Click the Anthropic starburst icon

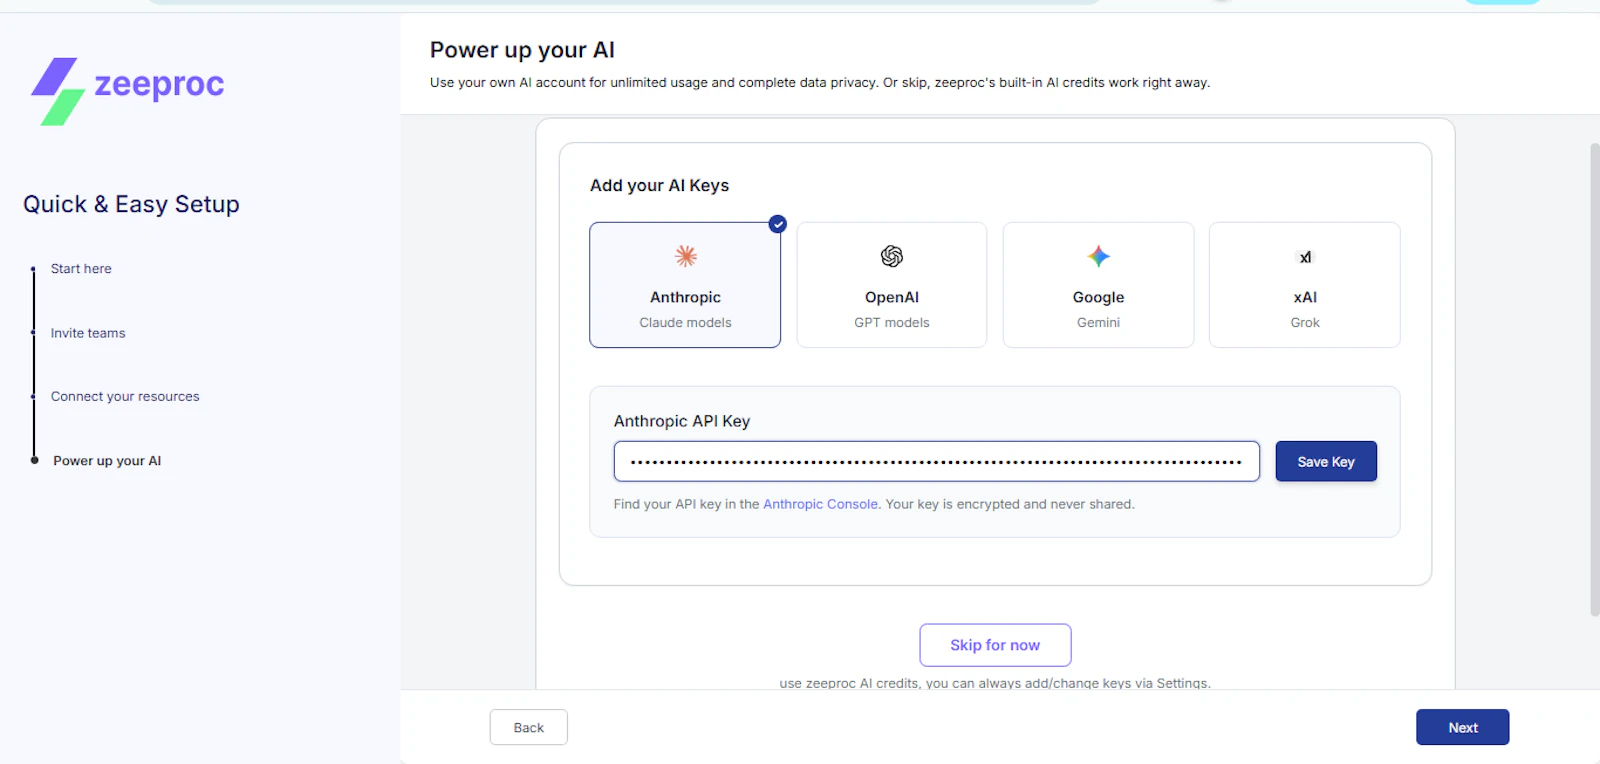click(685, 256)
